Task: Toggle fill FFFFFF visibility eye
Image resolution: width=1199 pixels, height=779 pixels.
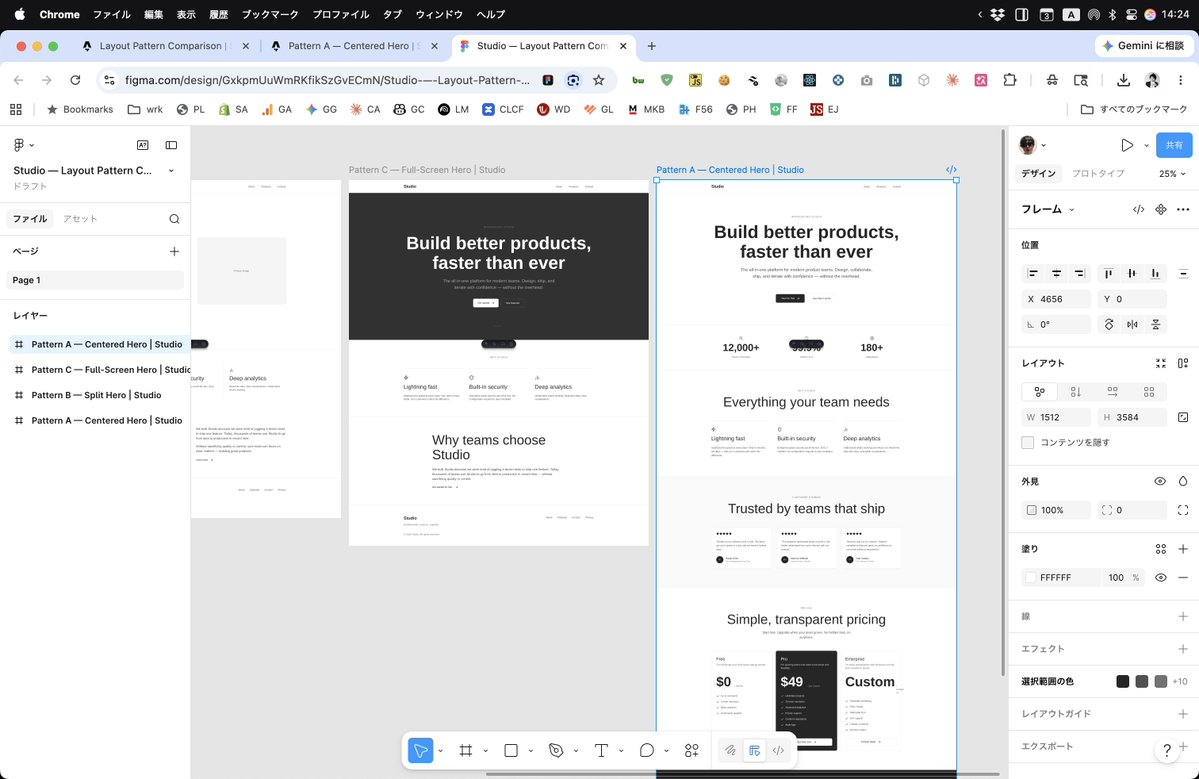Action: pos(1160,578)
